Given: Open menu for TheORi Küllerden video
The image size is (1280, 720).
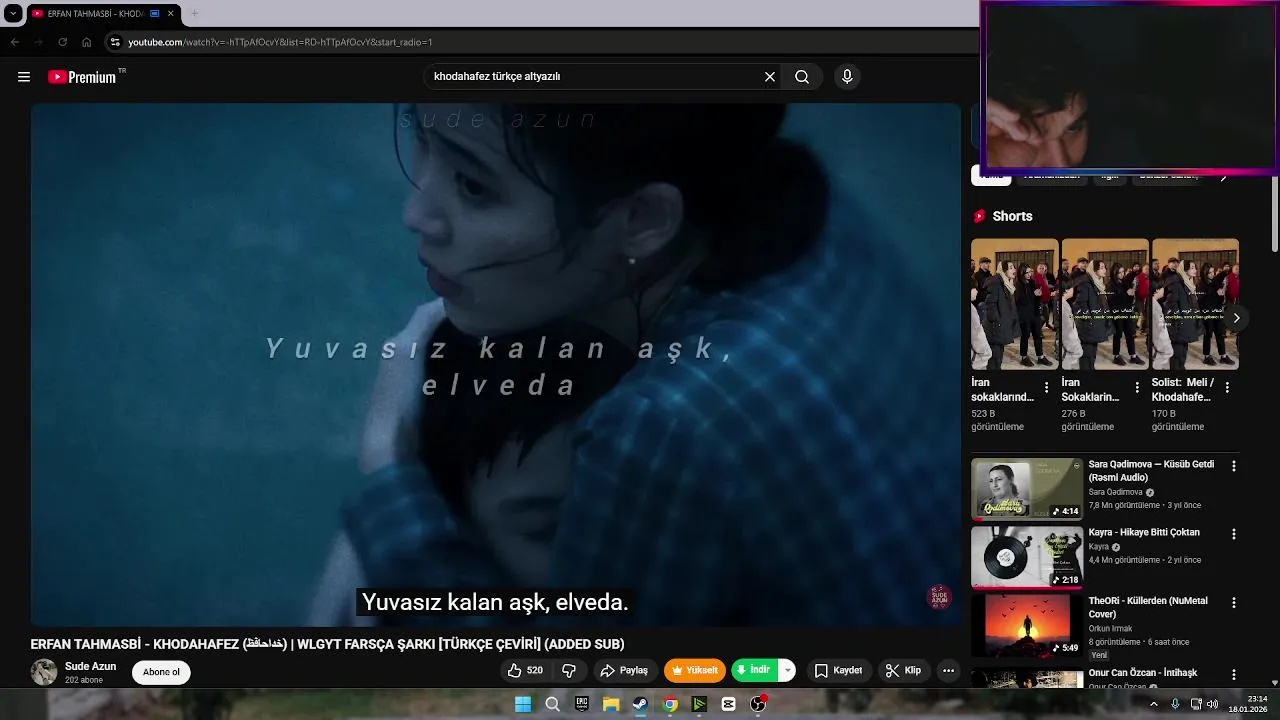Looking at the screenshot, I should pos(1234,603).
